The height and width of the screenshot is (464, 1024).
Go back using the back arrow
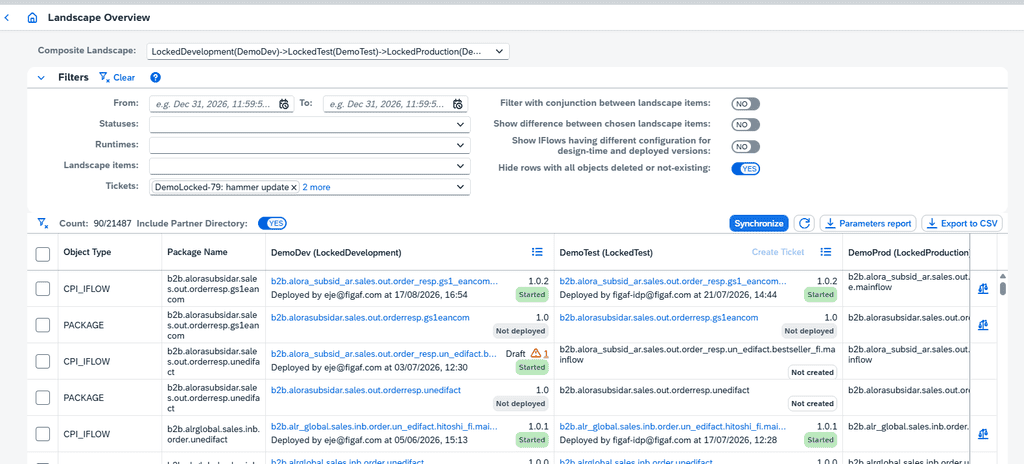(x=7, y=18)
